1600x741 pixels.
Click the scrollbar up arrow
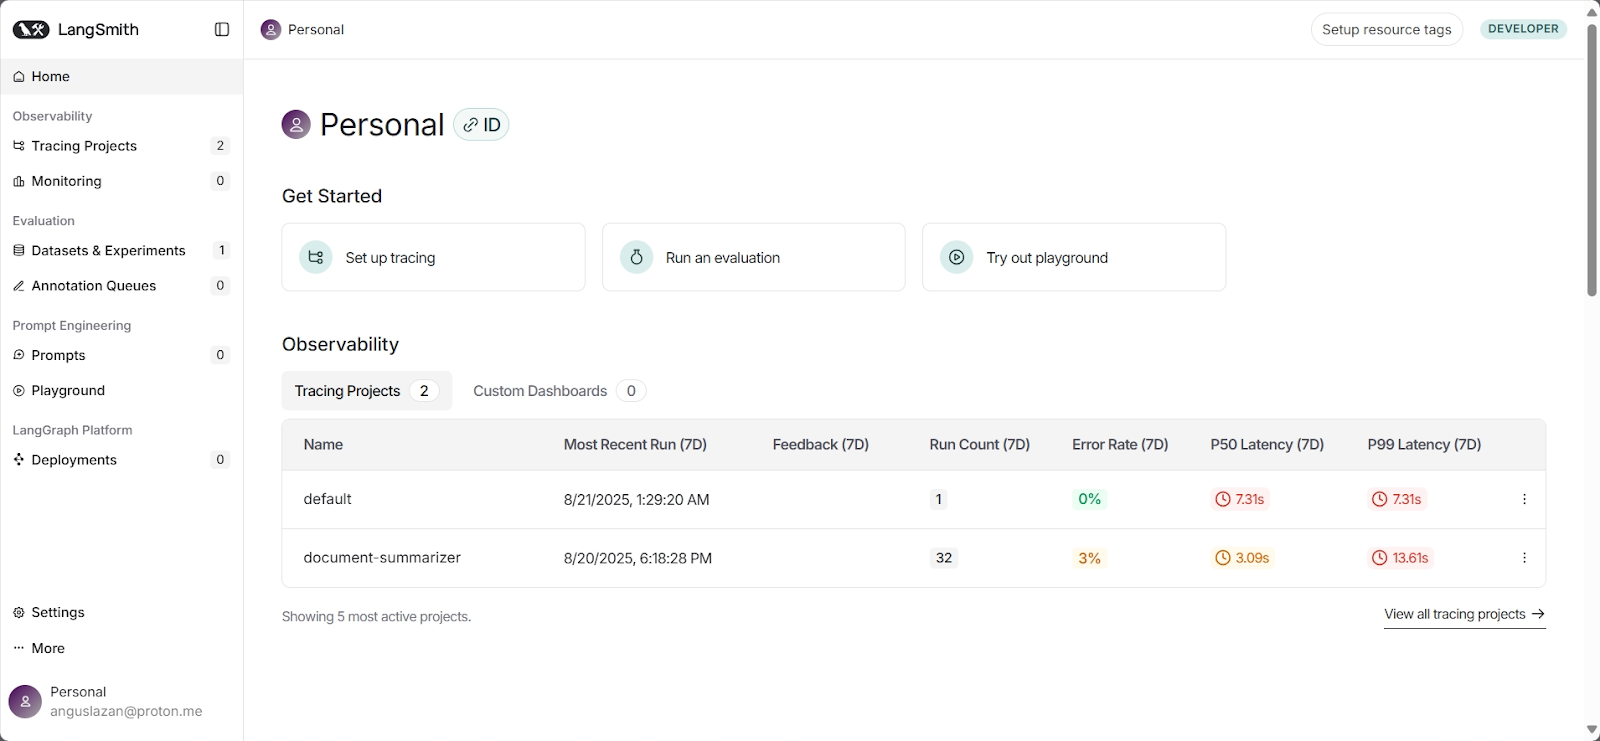[1592, 11]
